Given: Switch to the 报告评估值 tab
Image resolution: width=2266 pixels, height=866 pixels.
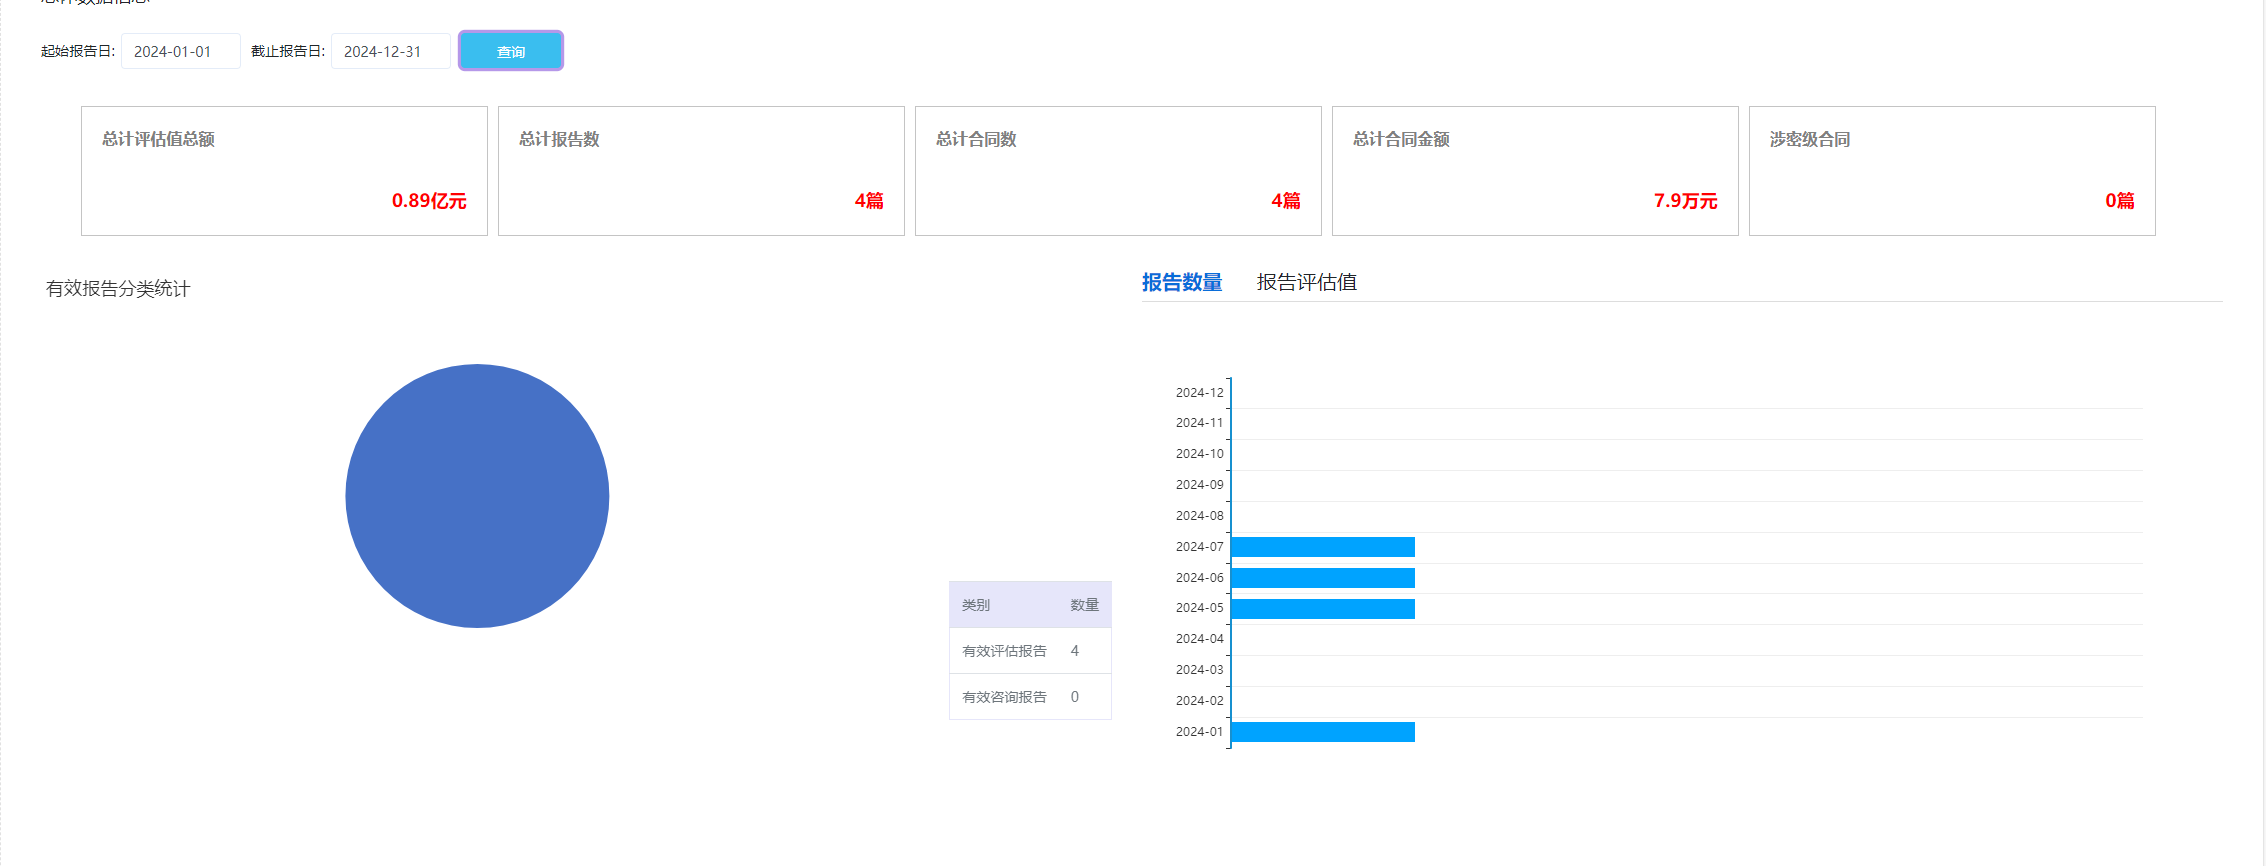Looking at the screenshot, I should [x=1306, y=283].
